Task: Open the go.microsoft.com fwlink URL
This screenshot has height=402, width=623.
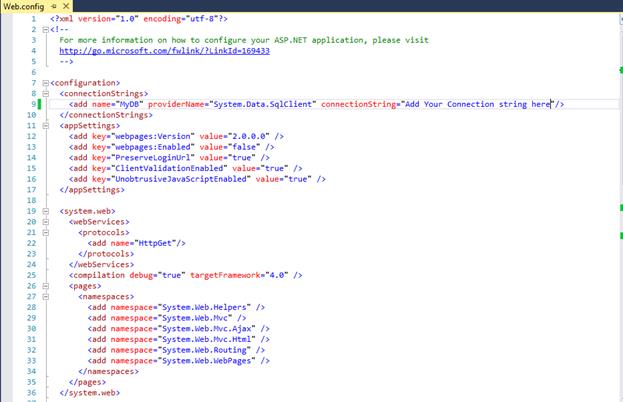Action: [x=164, y=51]
